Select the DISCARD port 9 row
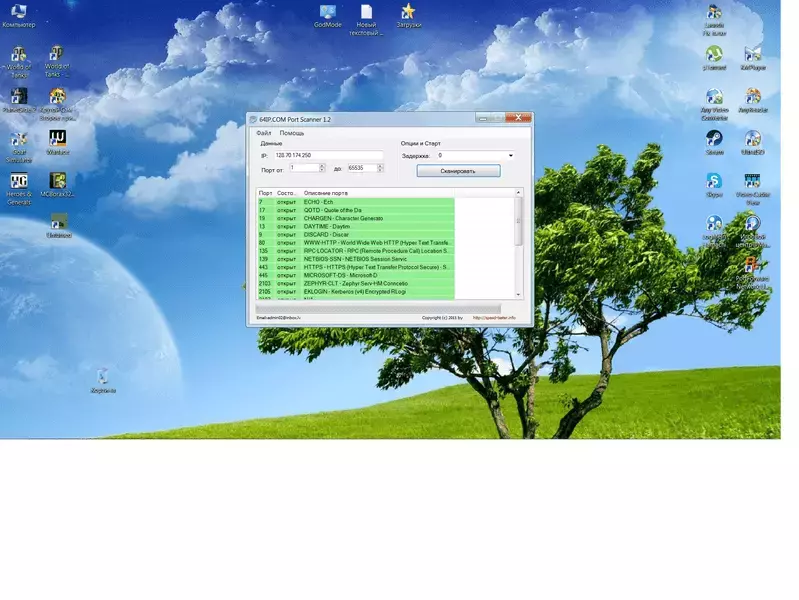 [x=356, y=234]
